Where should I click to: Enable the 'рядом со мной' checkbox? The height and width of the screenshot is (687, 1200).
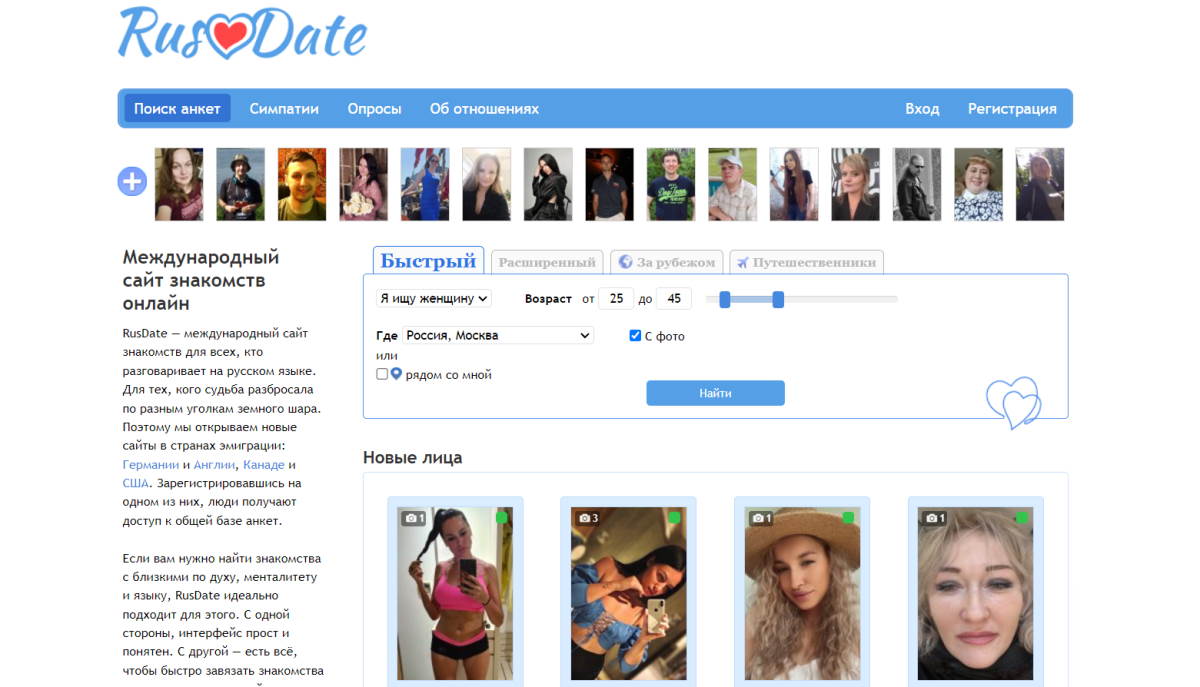point(382,374)
